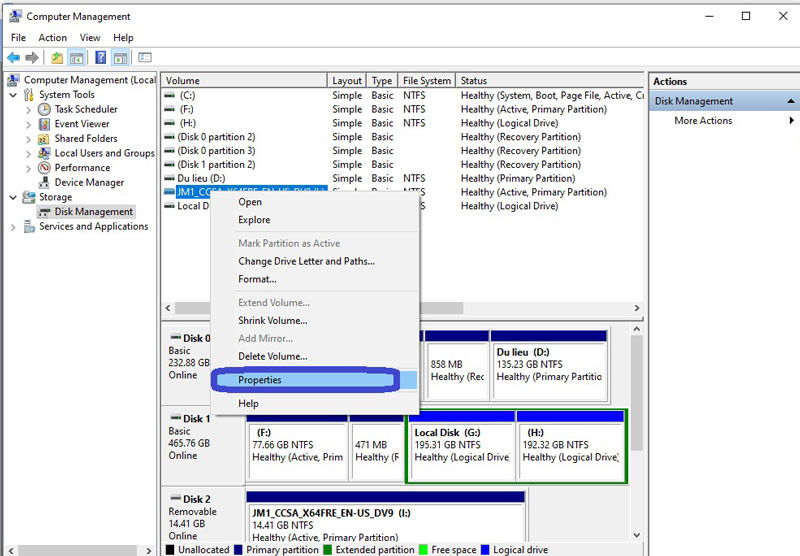Viewport: 800px width, 556px height.
Task: Select Shrink Volume in context menu
Action: coord(272,321)
